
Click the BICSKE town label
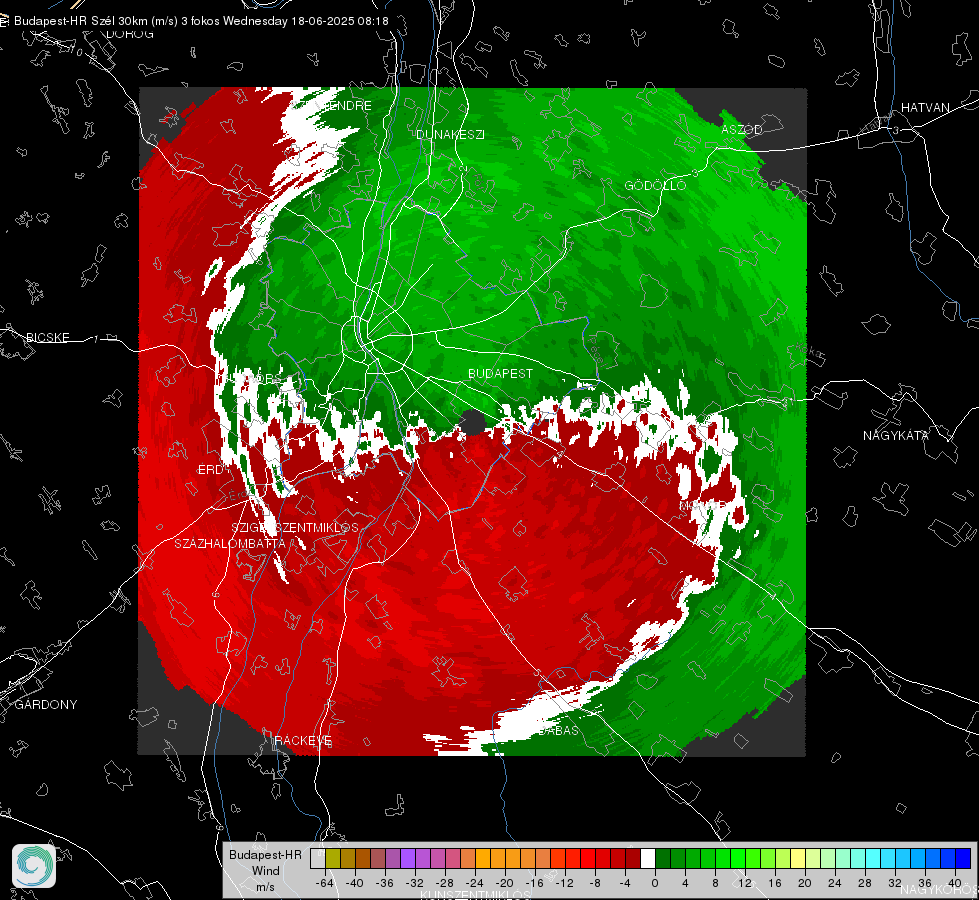pyautogui.click(x=47, y=337)
